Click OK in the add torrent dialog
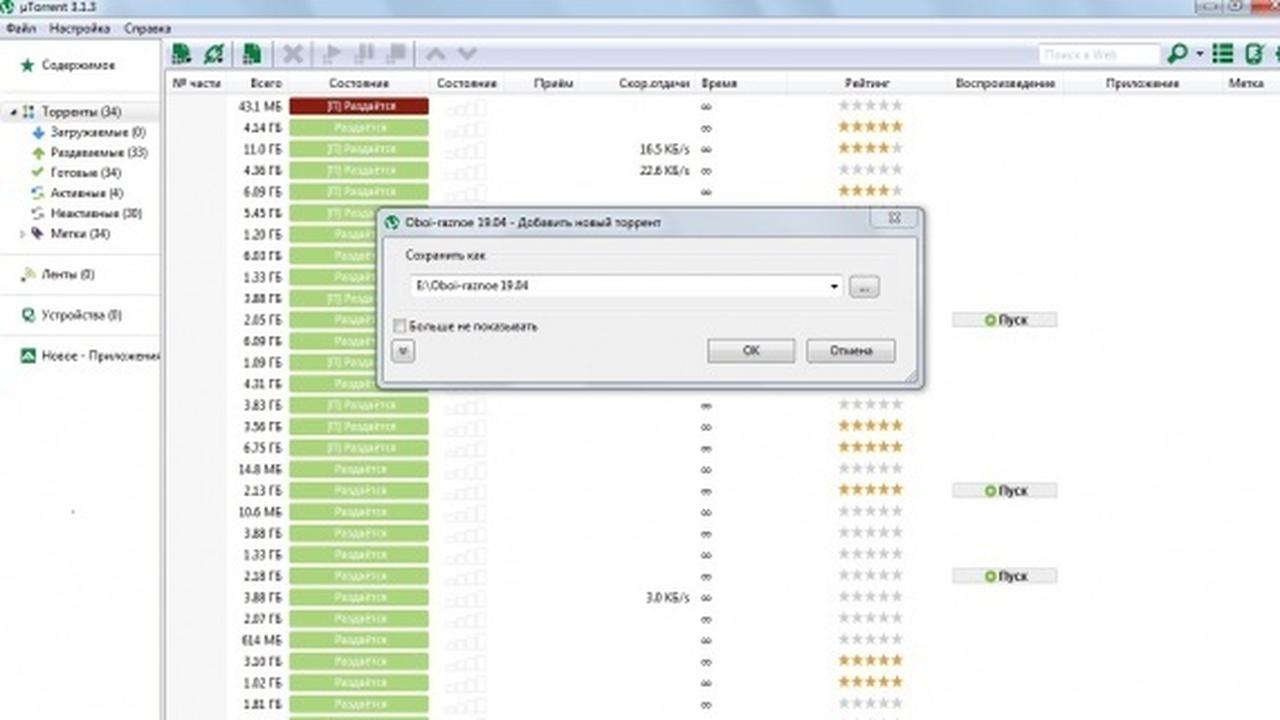 [x=751, y=351]
